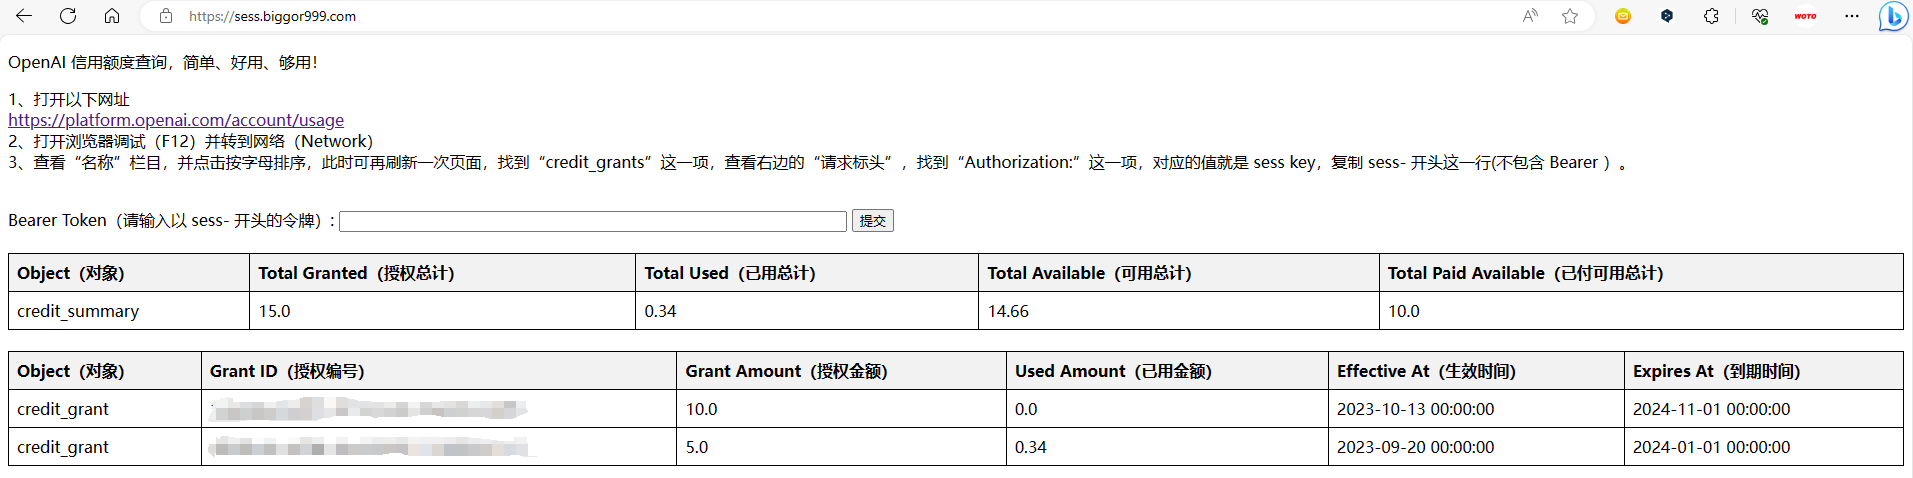This screenshot has width=1913, height=478.
Task: Click the blurred Grant ID for 10.0 grant
Action: coord(368,409)
